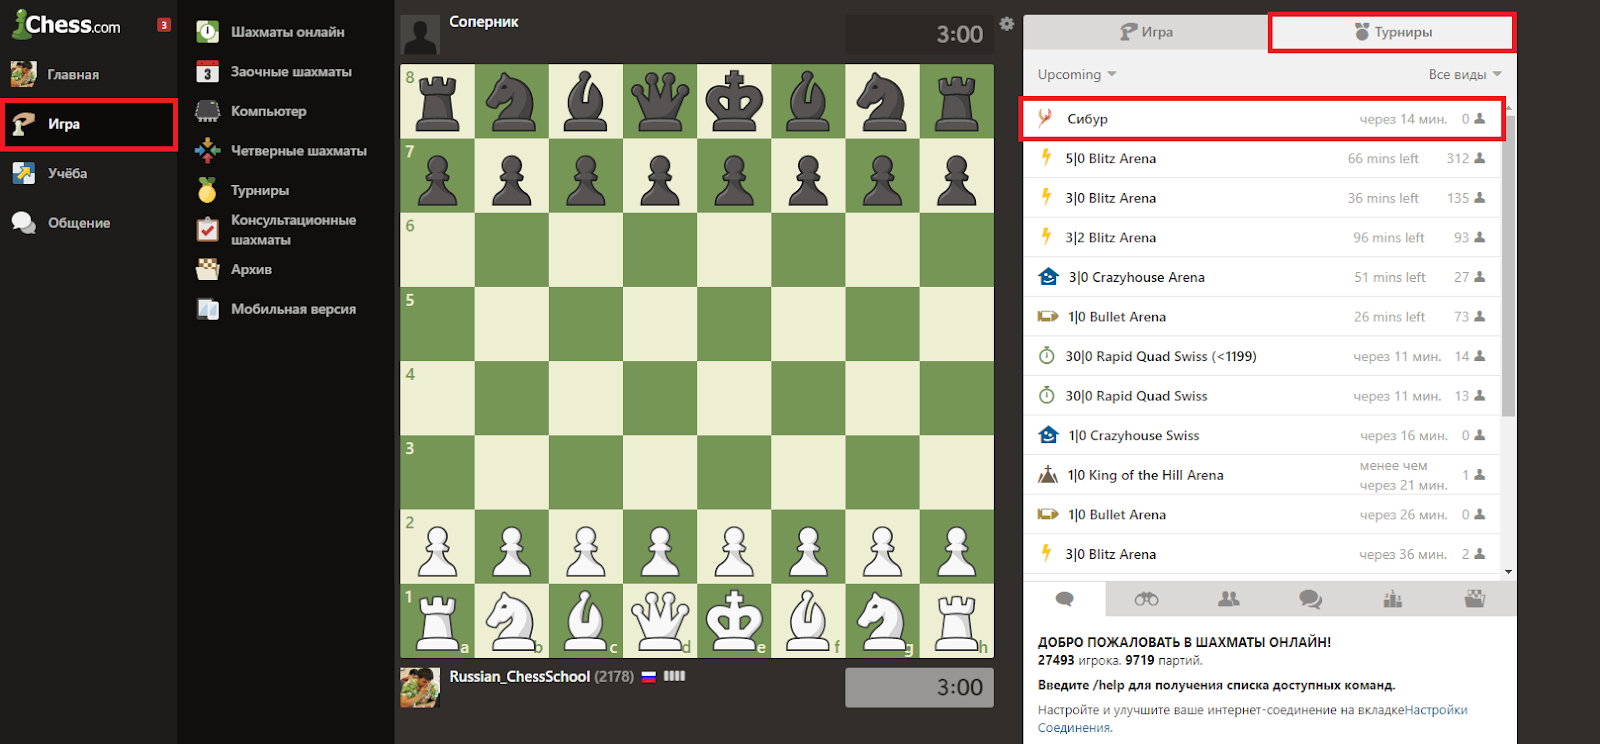Open Шахматы онлайн

point(287,32)
